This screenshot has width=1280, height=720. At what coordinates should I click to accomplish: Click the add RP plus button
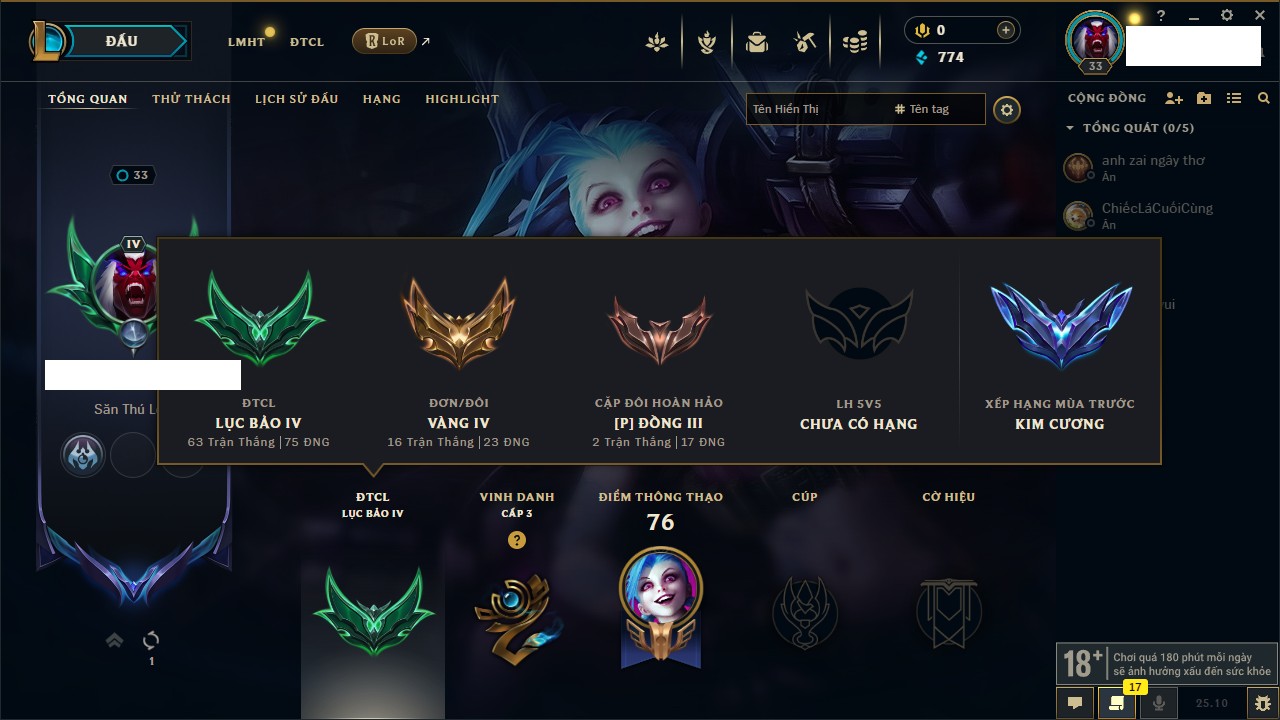click(1005, 30)
